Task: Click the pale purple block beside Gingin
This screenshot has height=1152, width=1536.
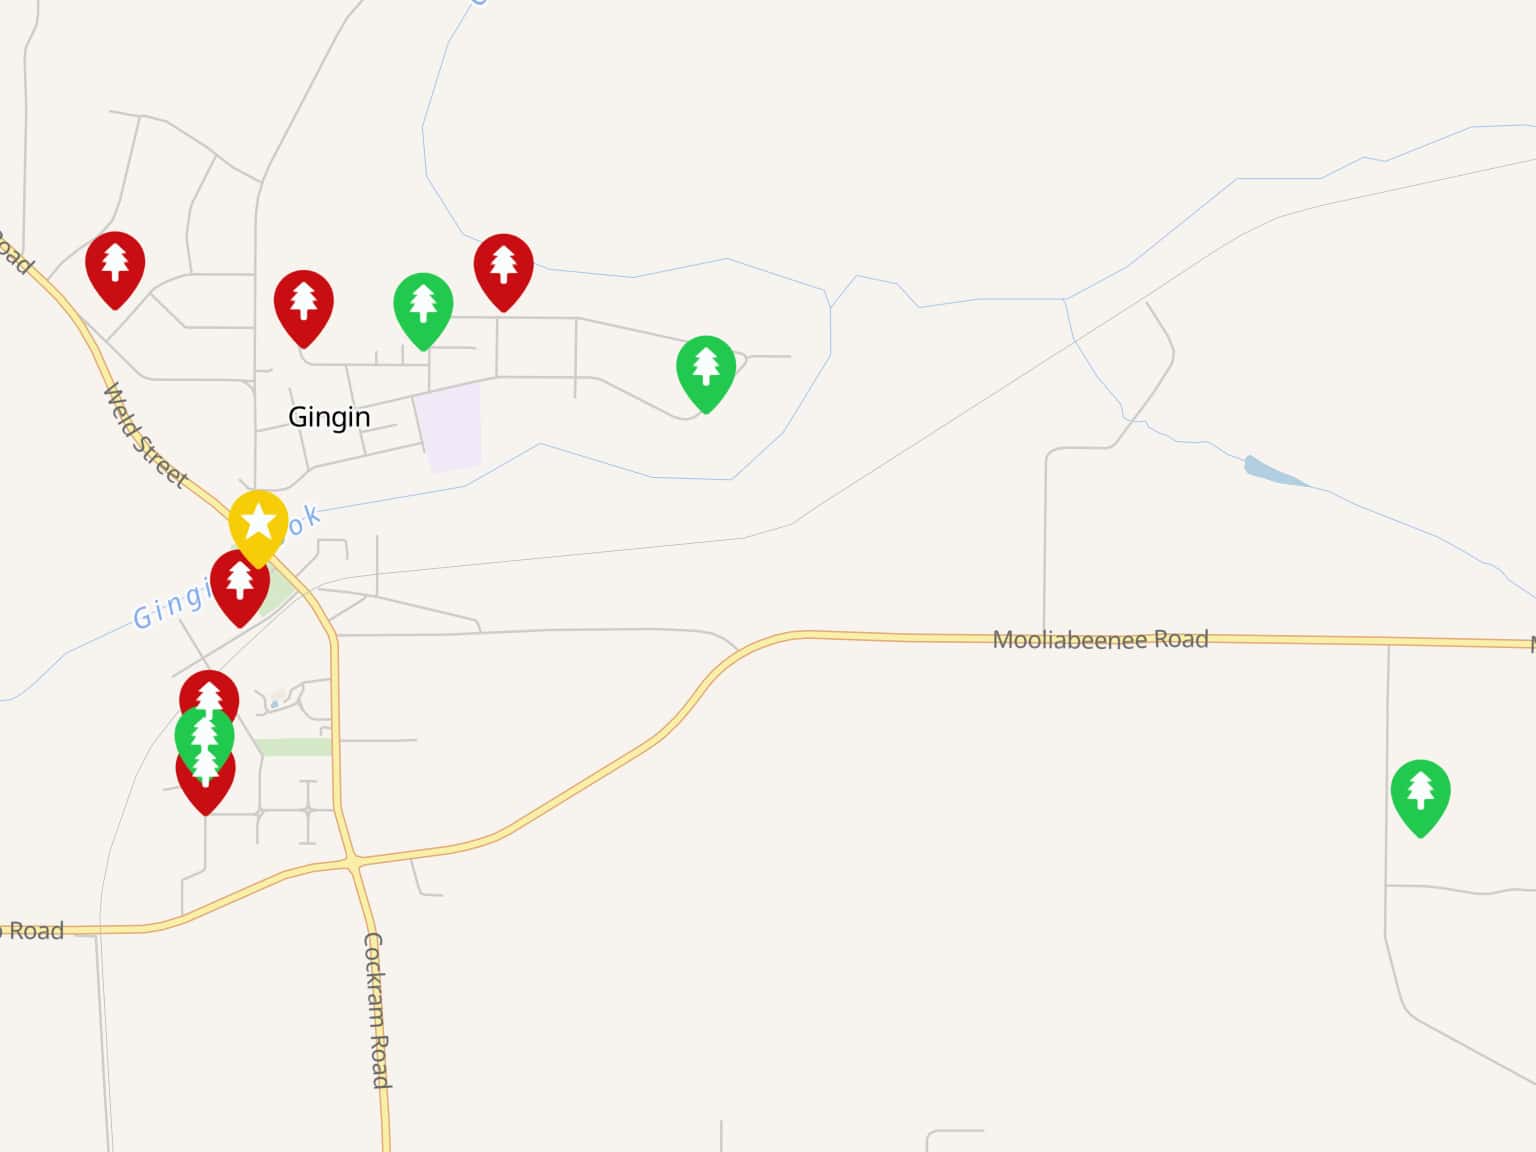Action: pyautogui.click(x=449, y=428)
